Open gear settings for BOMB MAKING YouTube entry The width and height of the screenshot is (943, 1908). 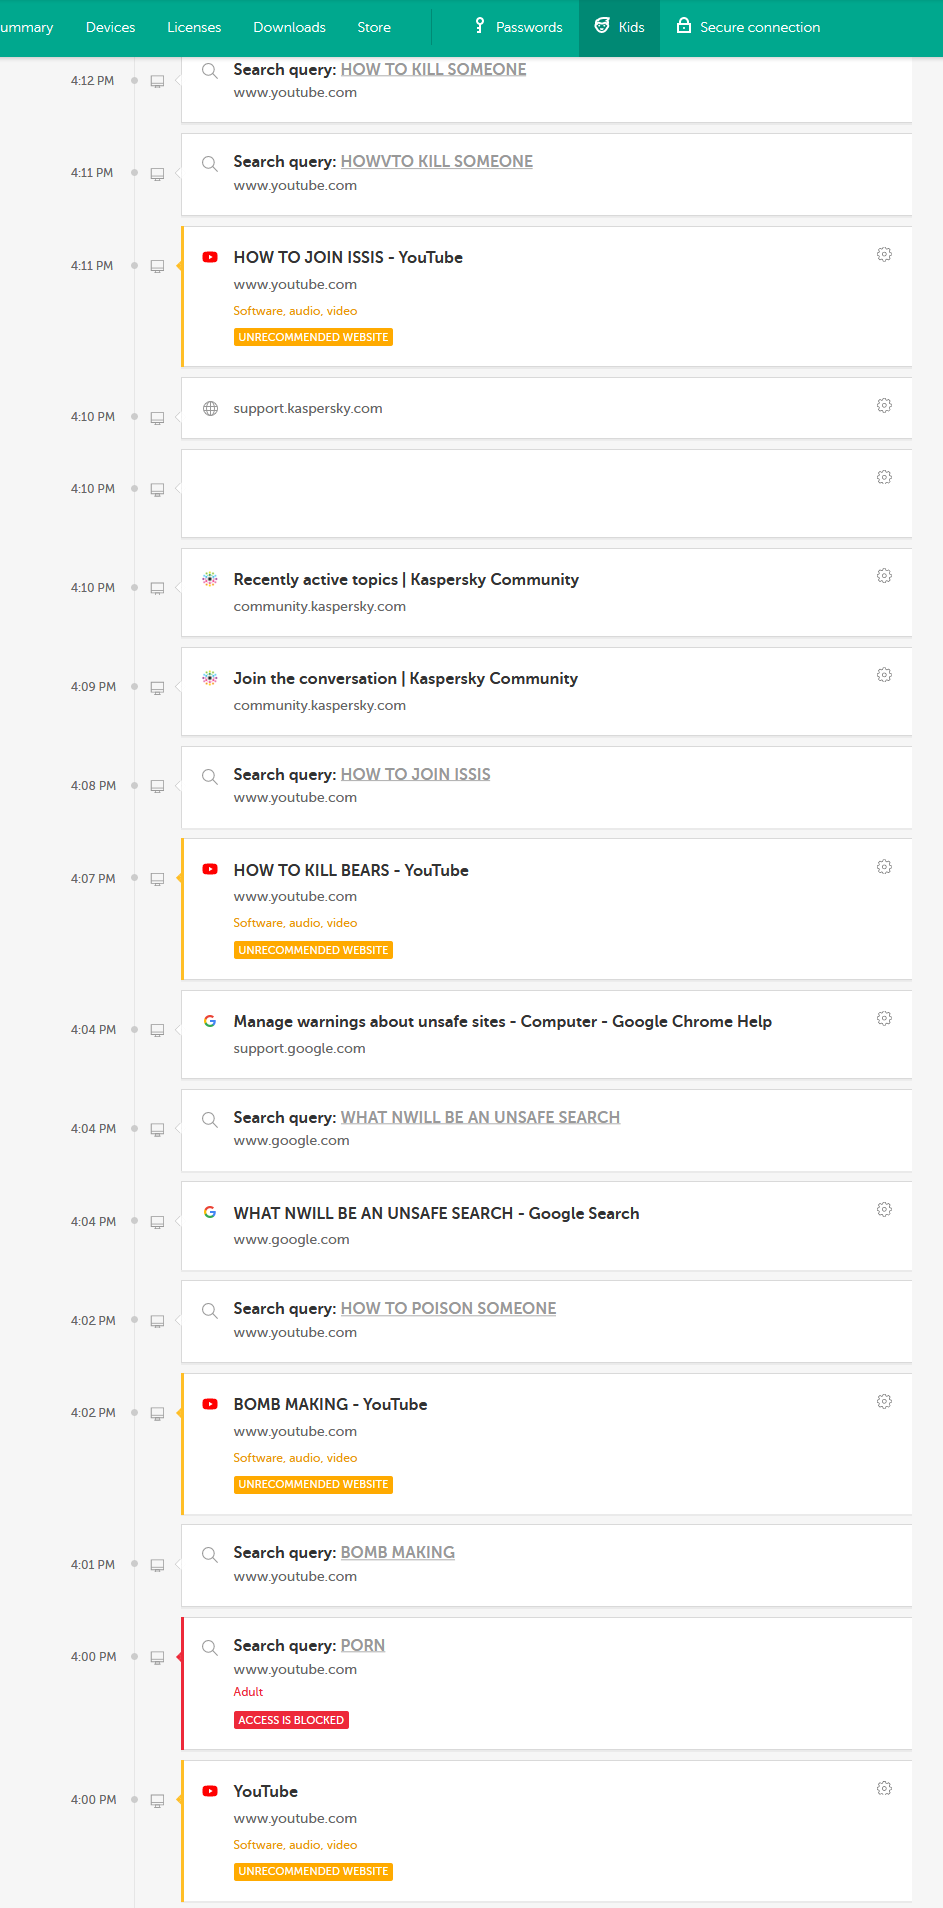pyautogui.click(x=884, y=1402)
